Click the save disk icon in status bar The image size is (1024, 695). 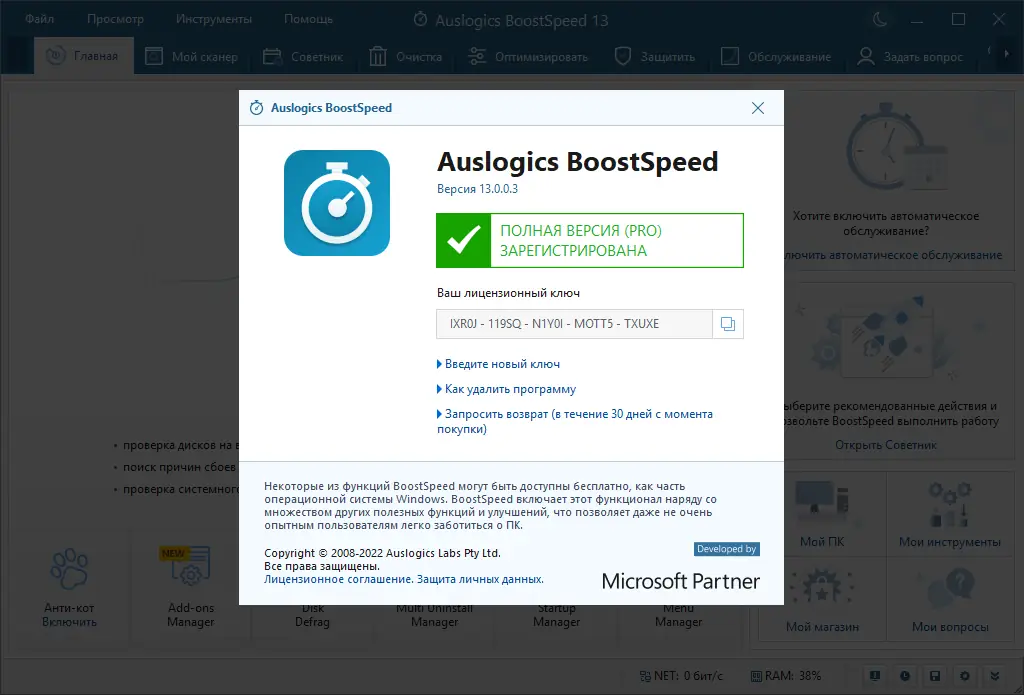935,676
